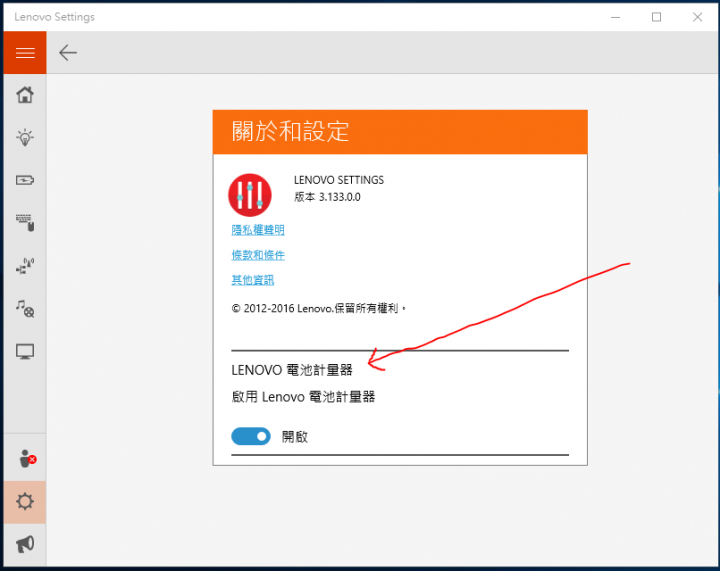Click the LENOVO 電池計量器 section heading
The image size is (720, 571).
click(292, 370)
